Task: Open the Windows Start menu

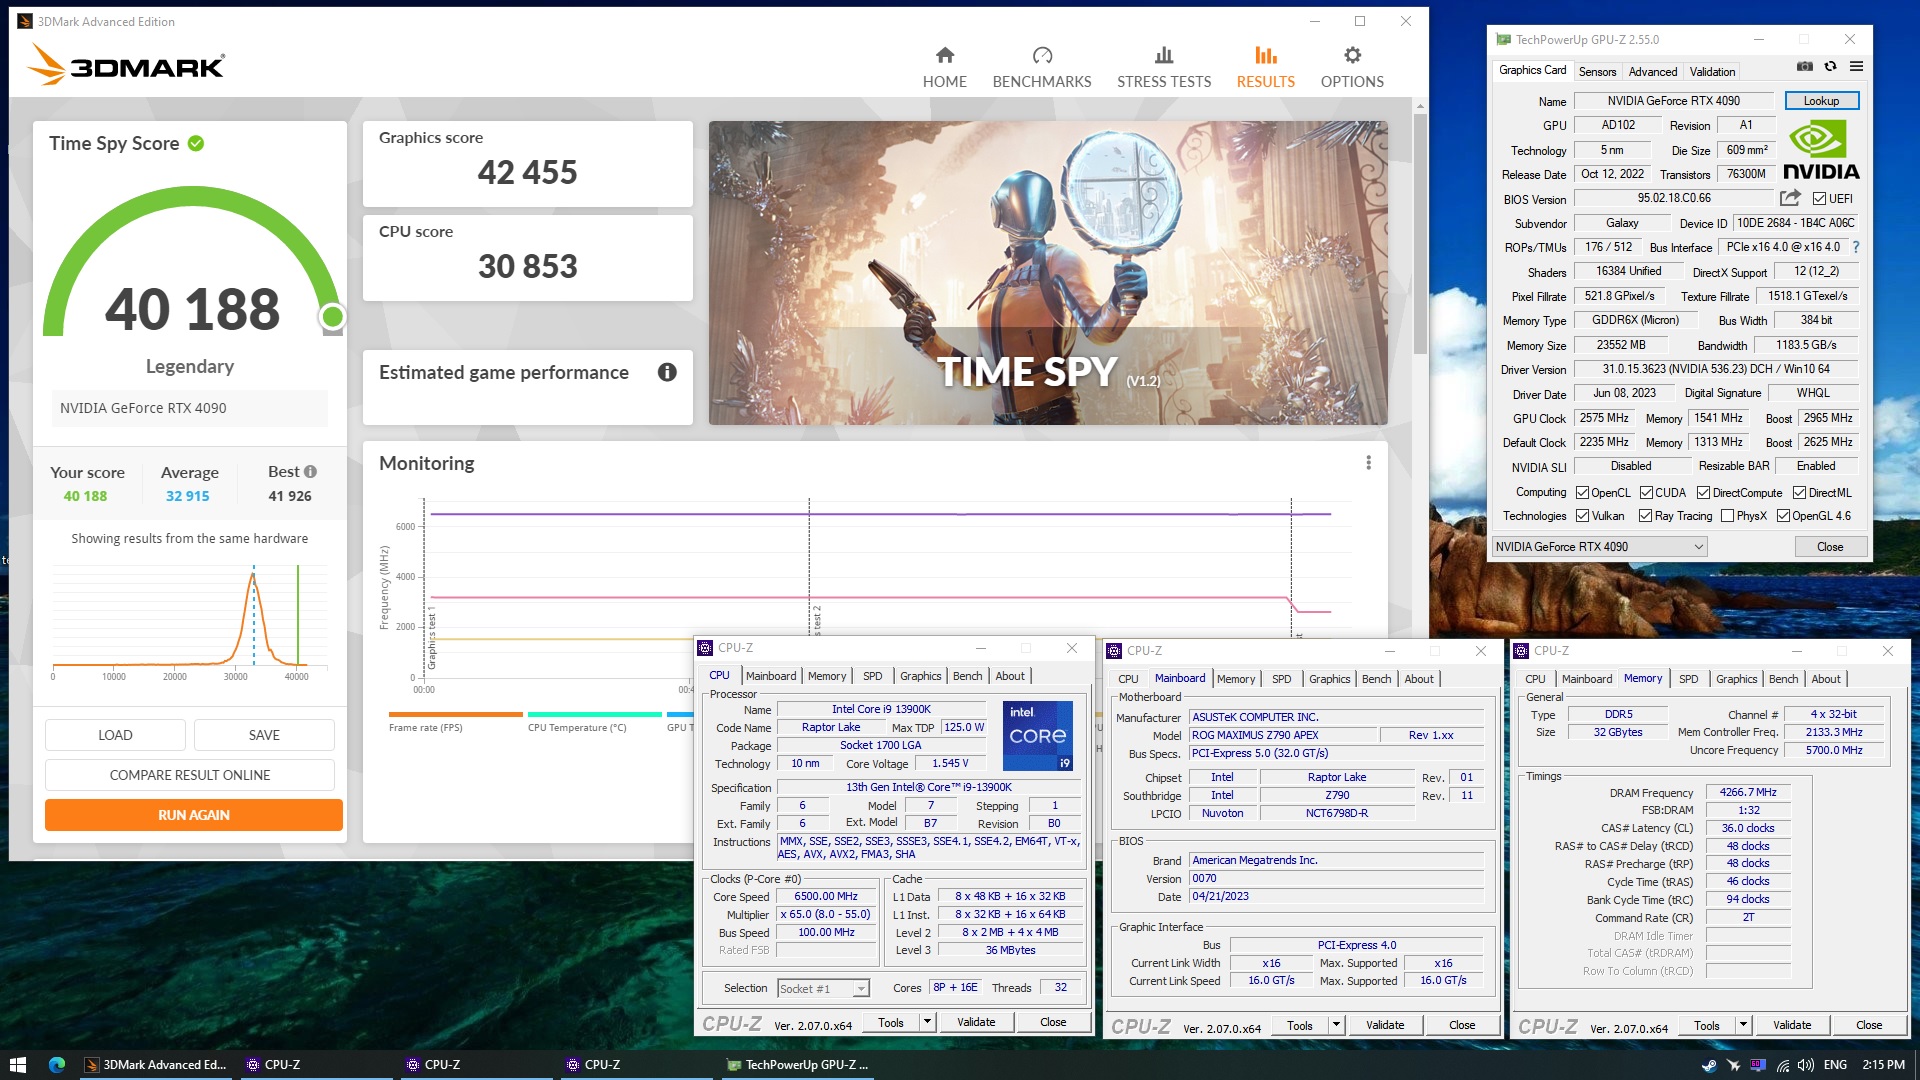Action: pyautogui.click(x=17, y=1065)
